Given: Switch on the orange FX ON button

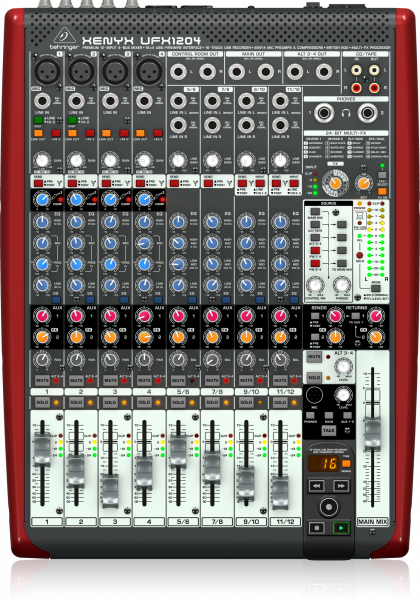Looking at the screenshot, I should 382,191.
